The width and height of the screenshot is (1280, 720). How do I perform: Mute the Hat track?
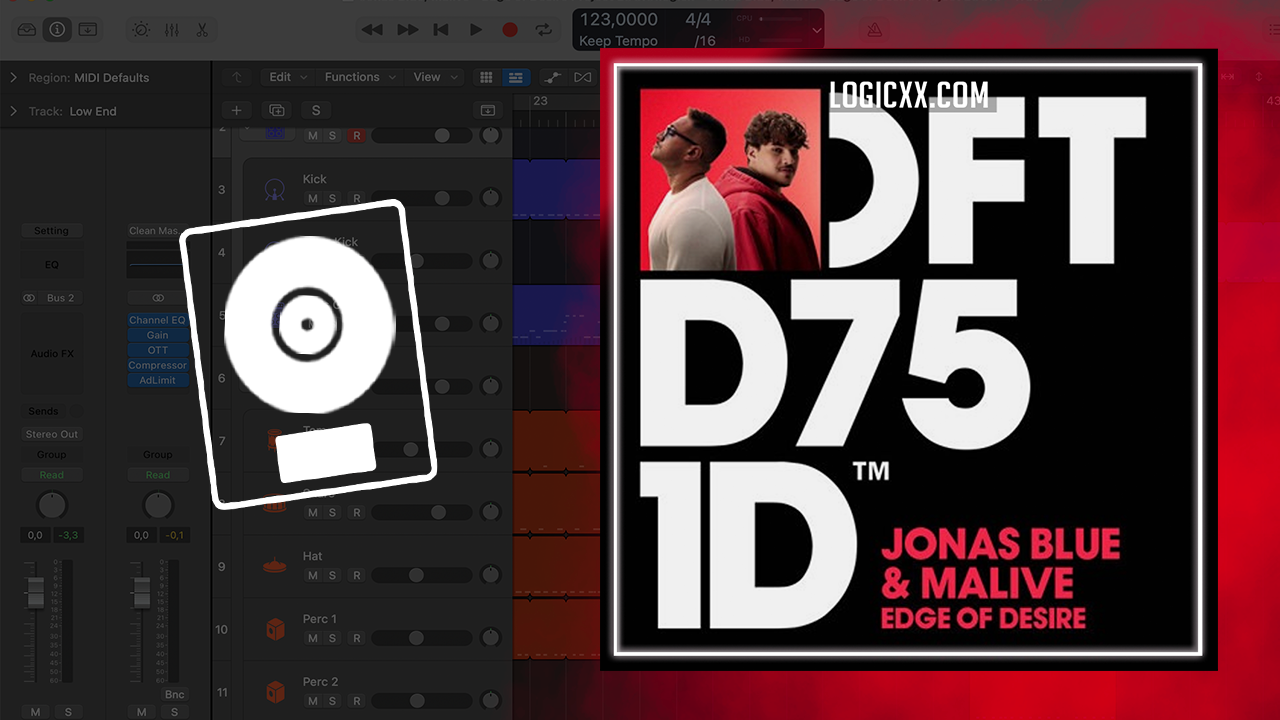coord(313,575)
